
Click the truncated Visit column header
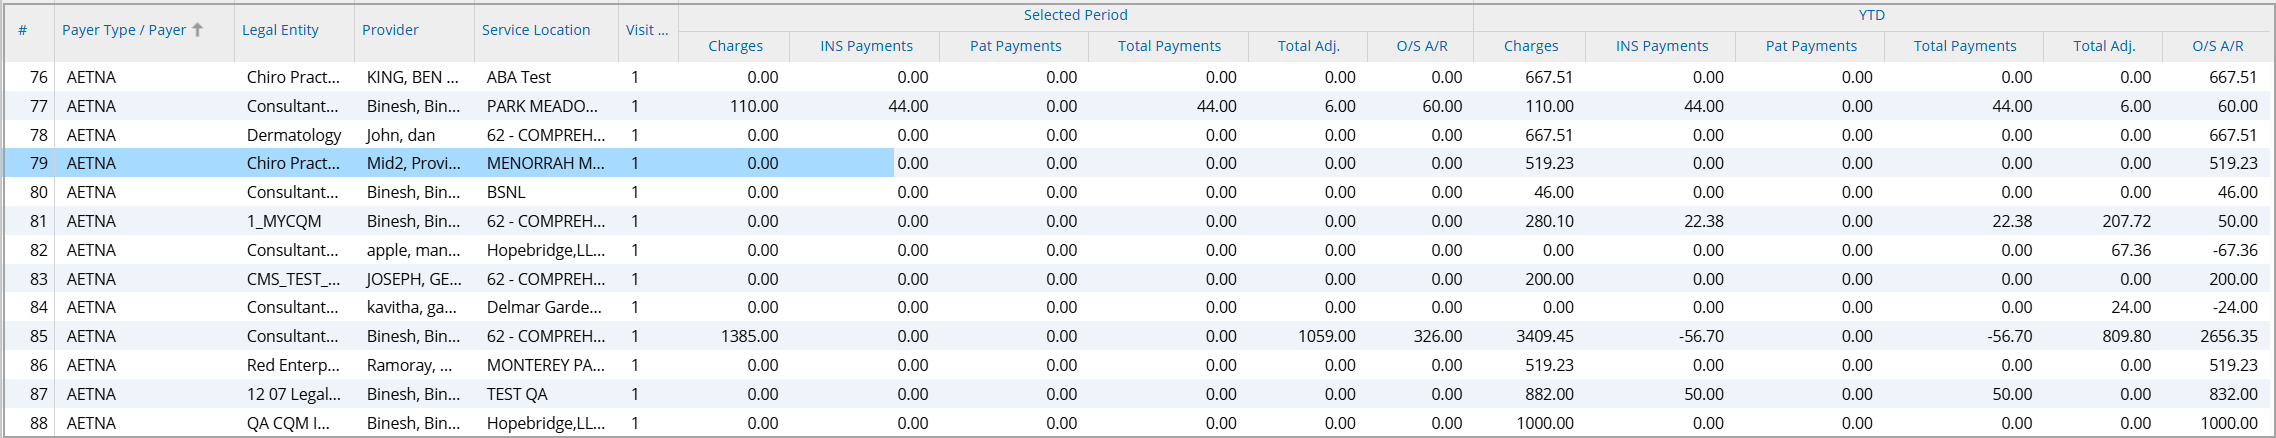(646, 30)
